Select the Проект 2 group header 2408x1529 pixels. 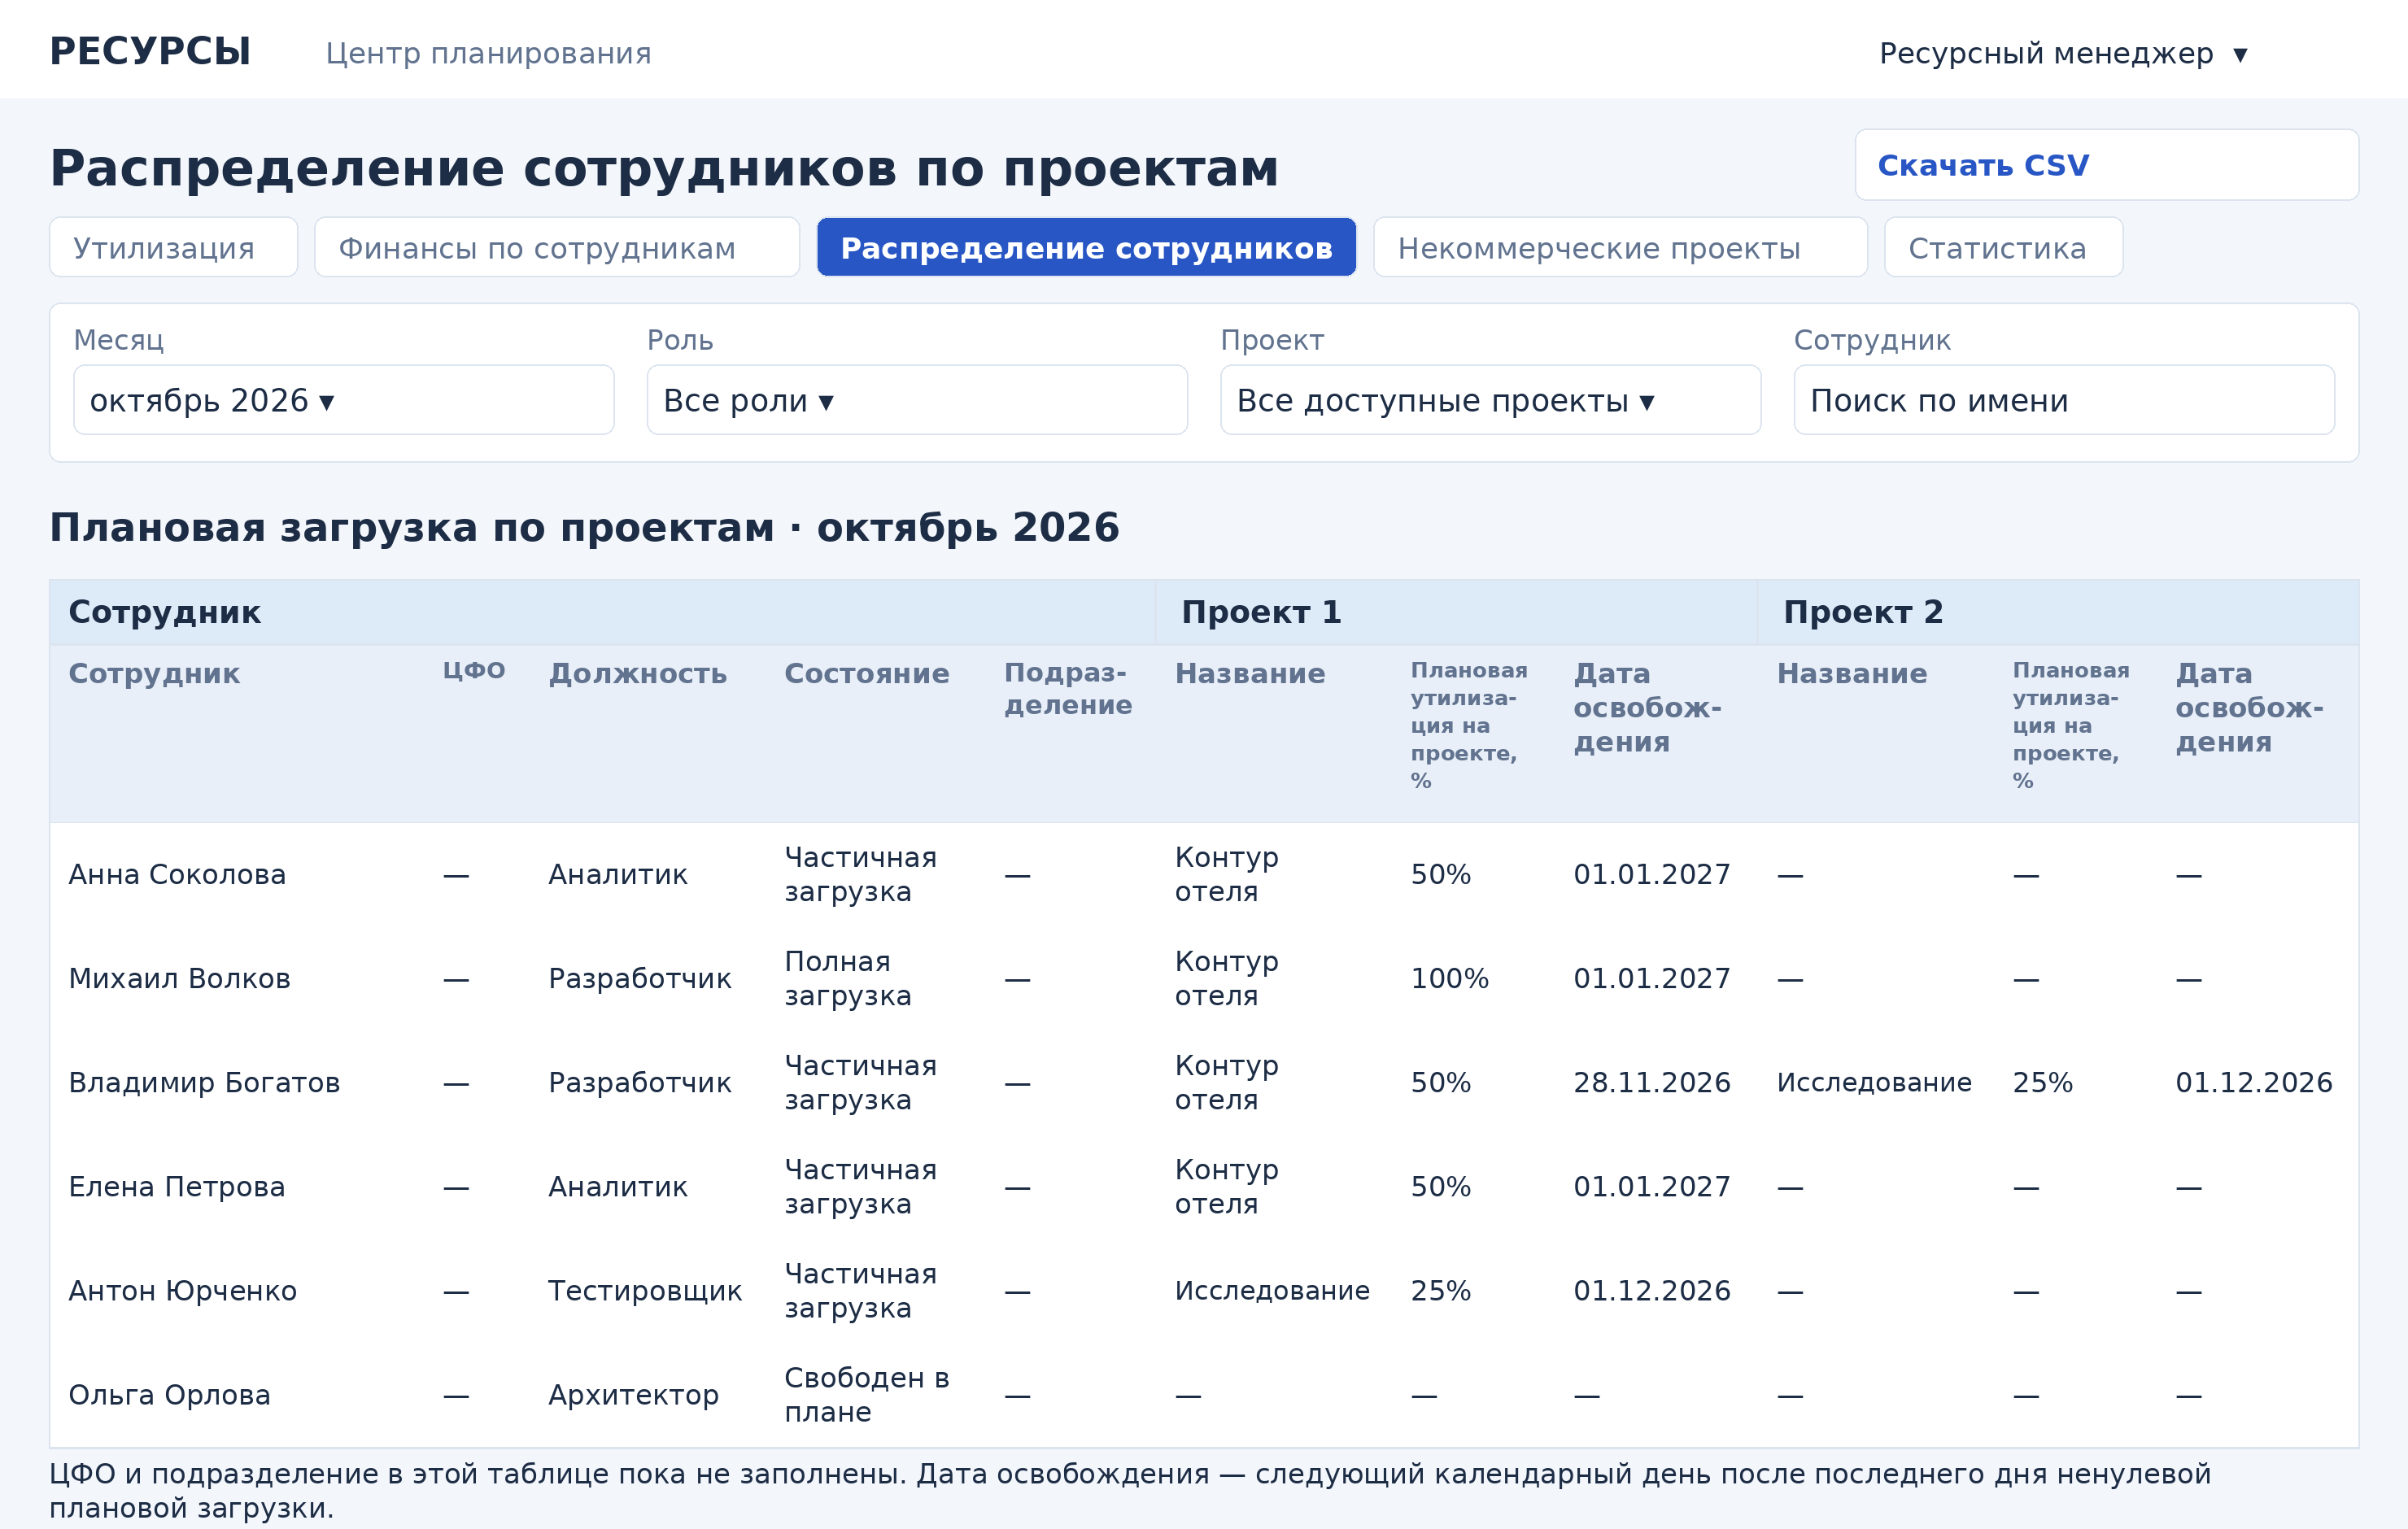pyautogui.click(x=1862, y=612)
